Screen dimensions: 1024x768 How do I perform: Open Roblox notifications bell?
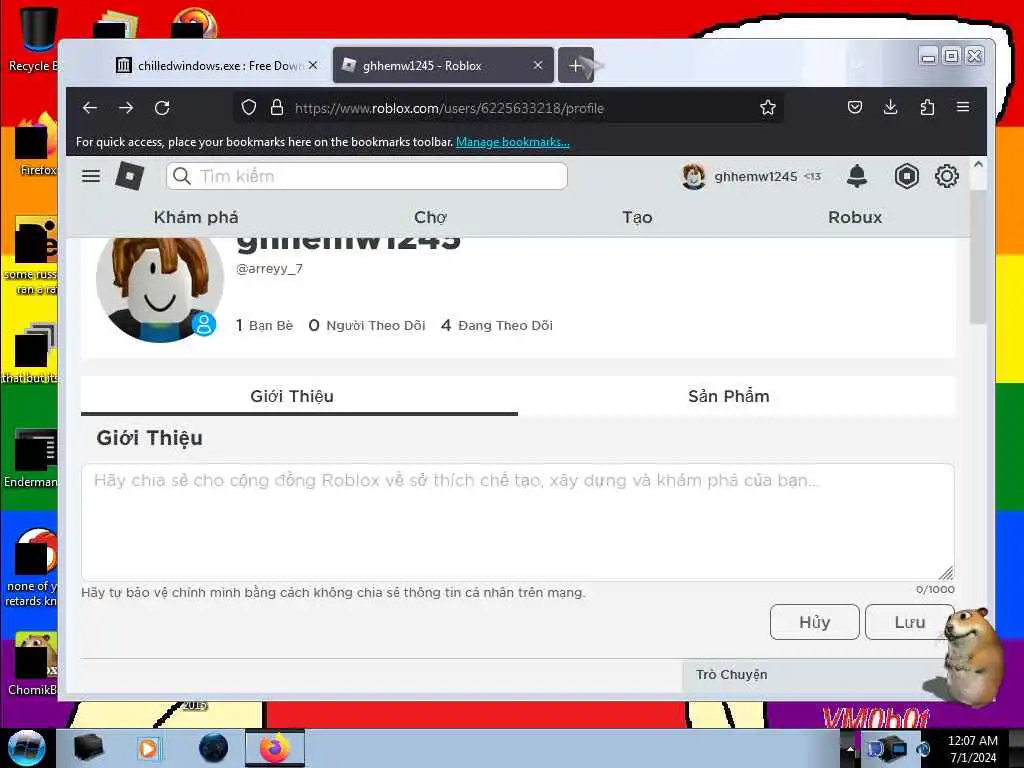857,176
